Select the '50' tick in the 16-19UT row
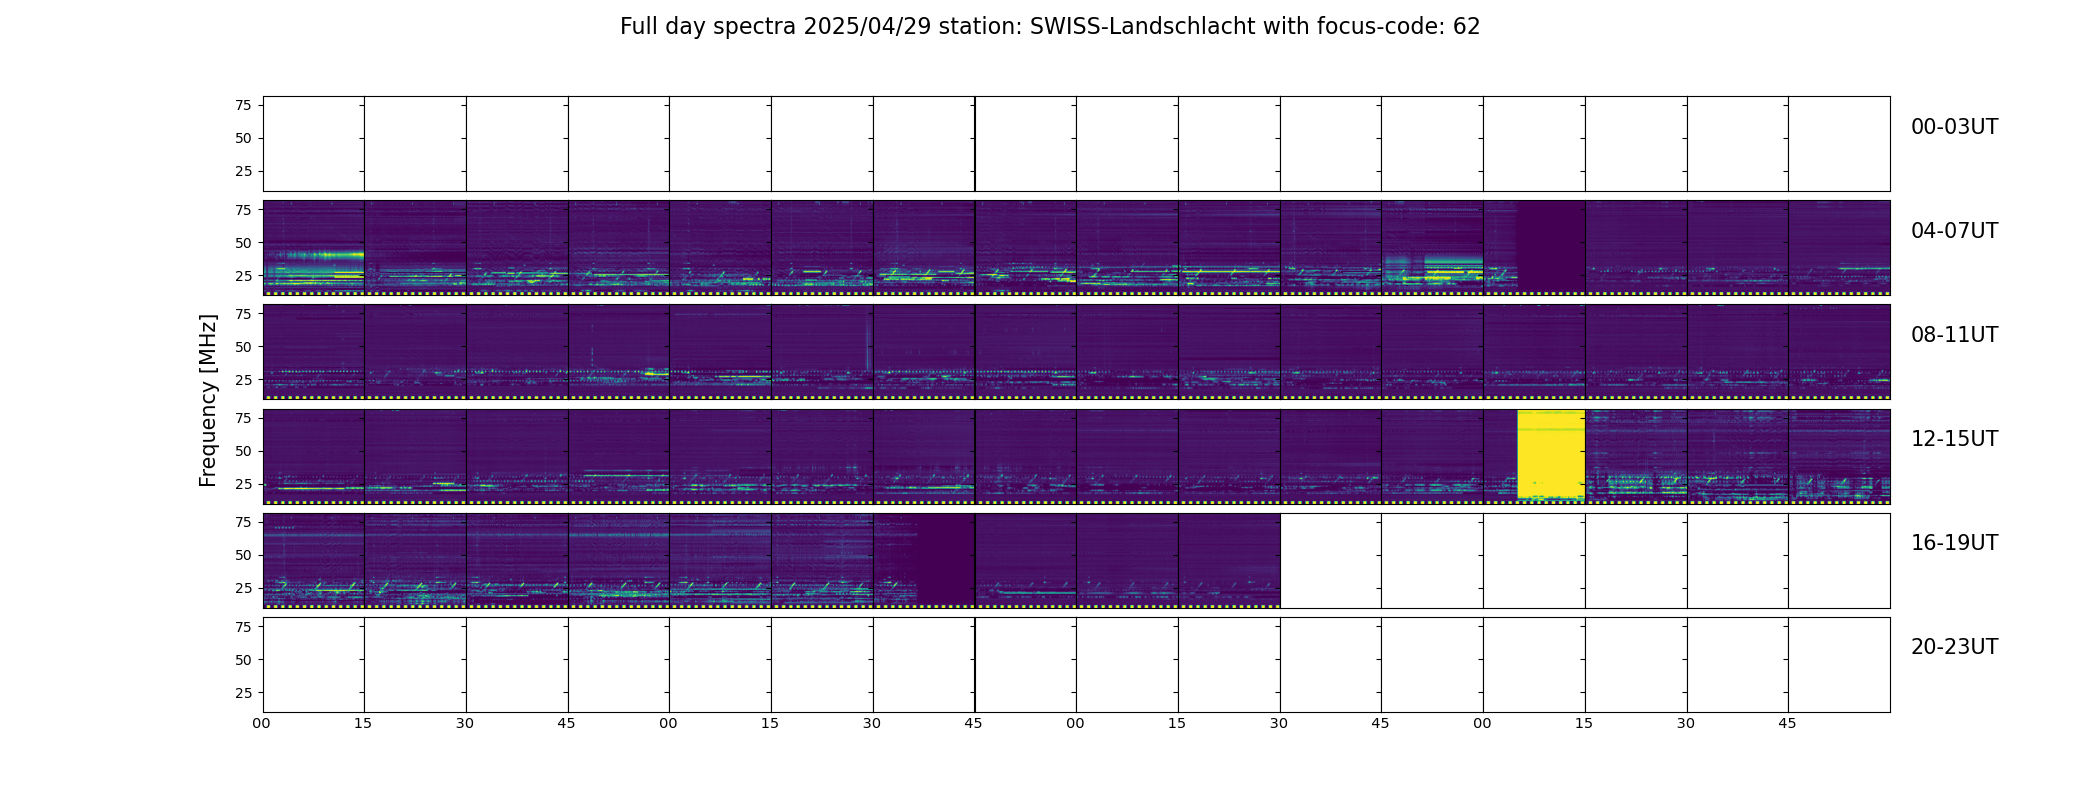The width and height of the screenshot is (2100, 800). tap(243, 554)
